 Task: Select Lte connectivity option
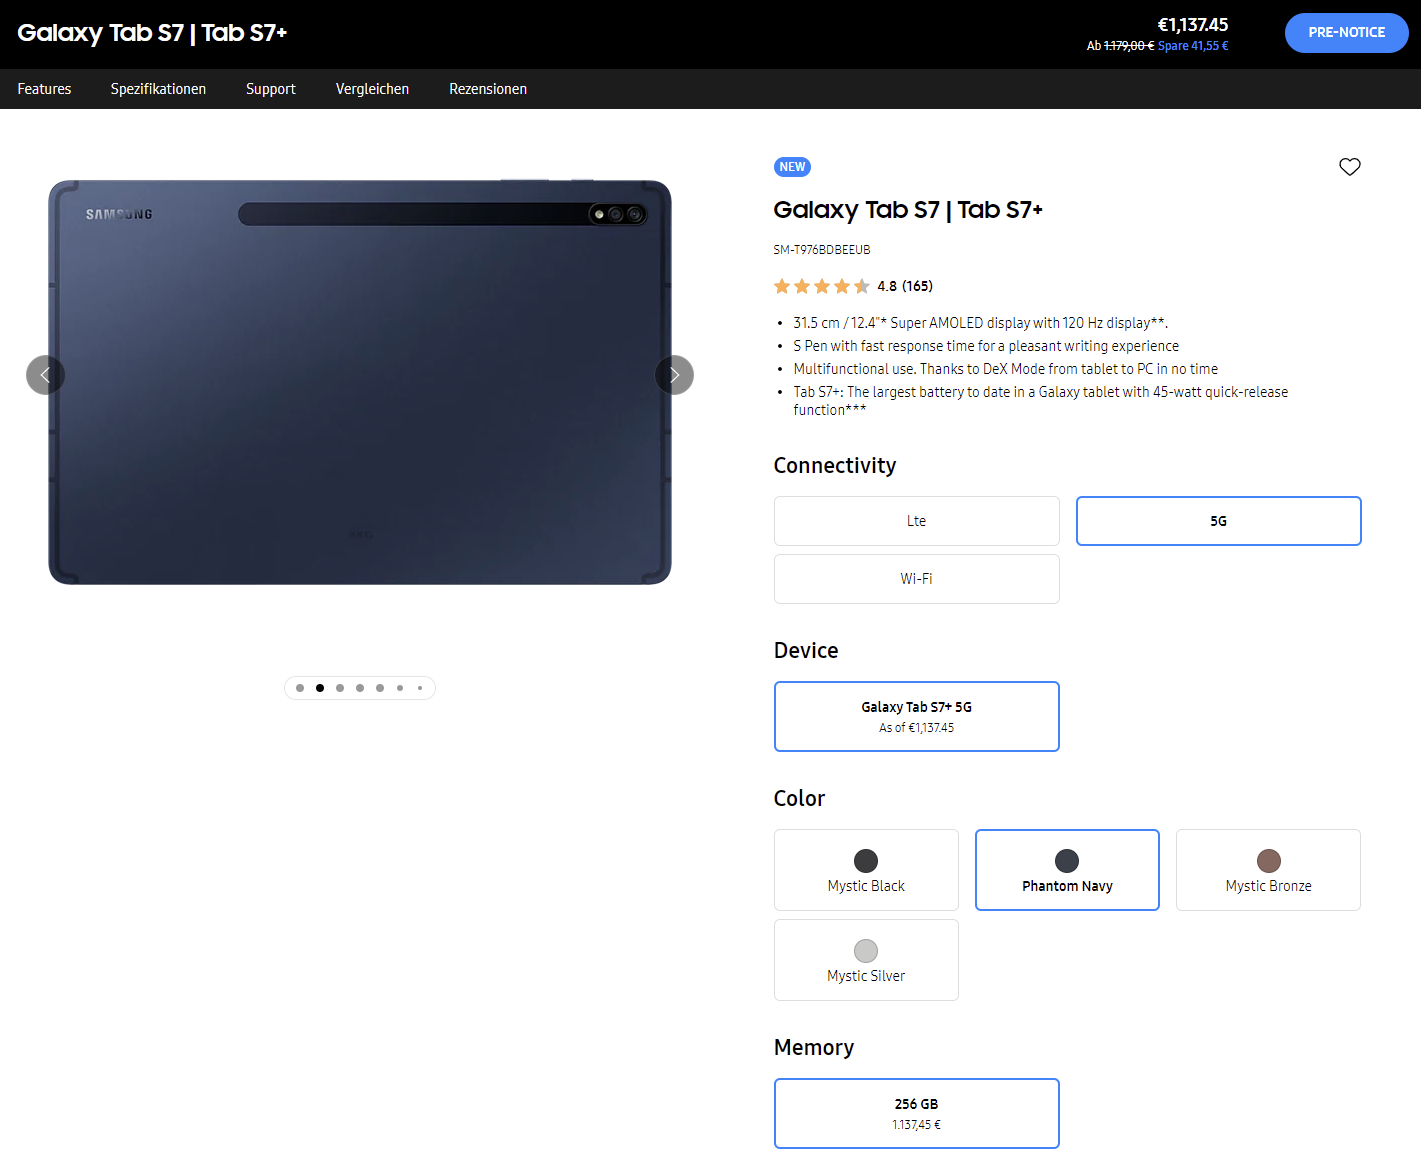916,521
